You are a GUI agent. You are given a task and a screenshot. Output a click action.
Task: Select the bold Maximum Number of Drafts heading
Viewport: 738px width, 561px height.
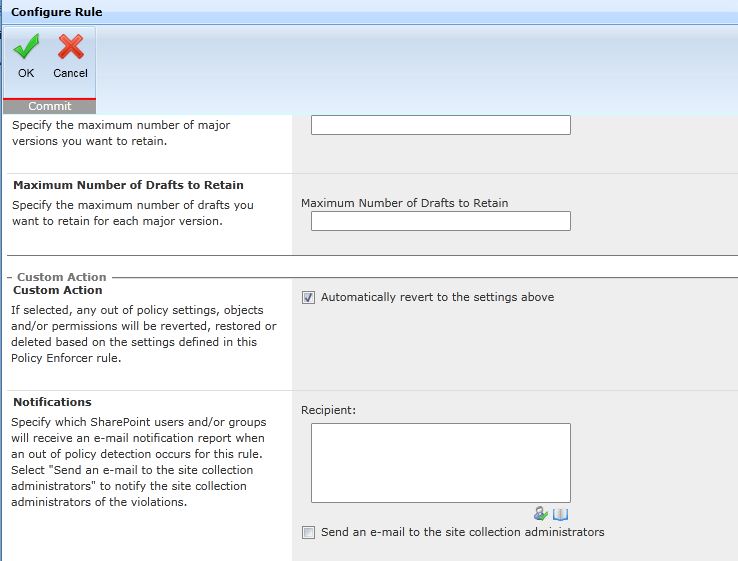[128, 185]
